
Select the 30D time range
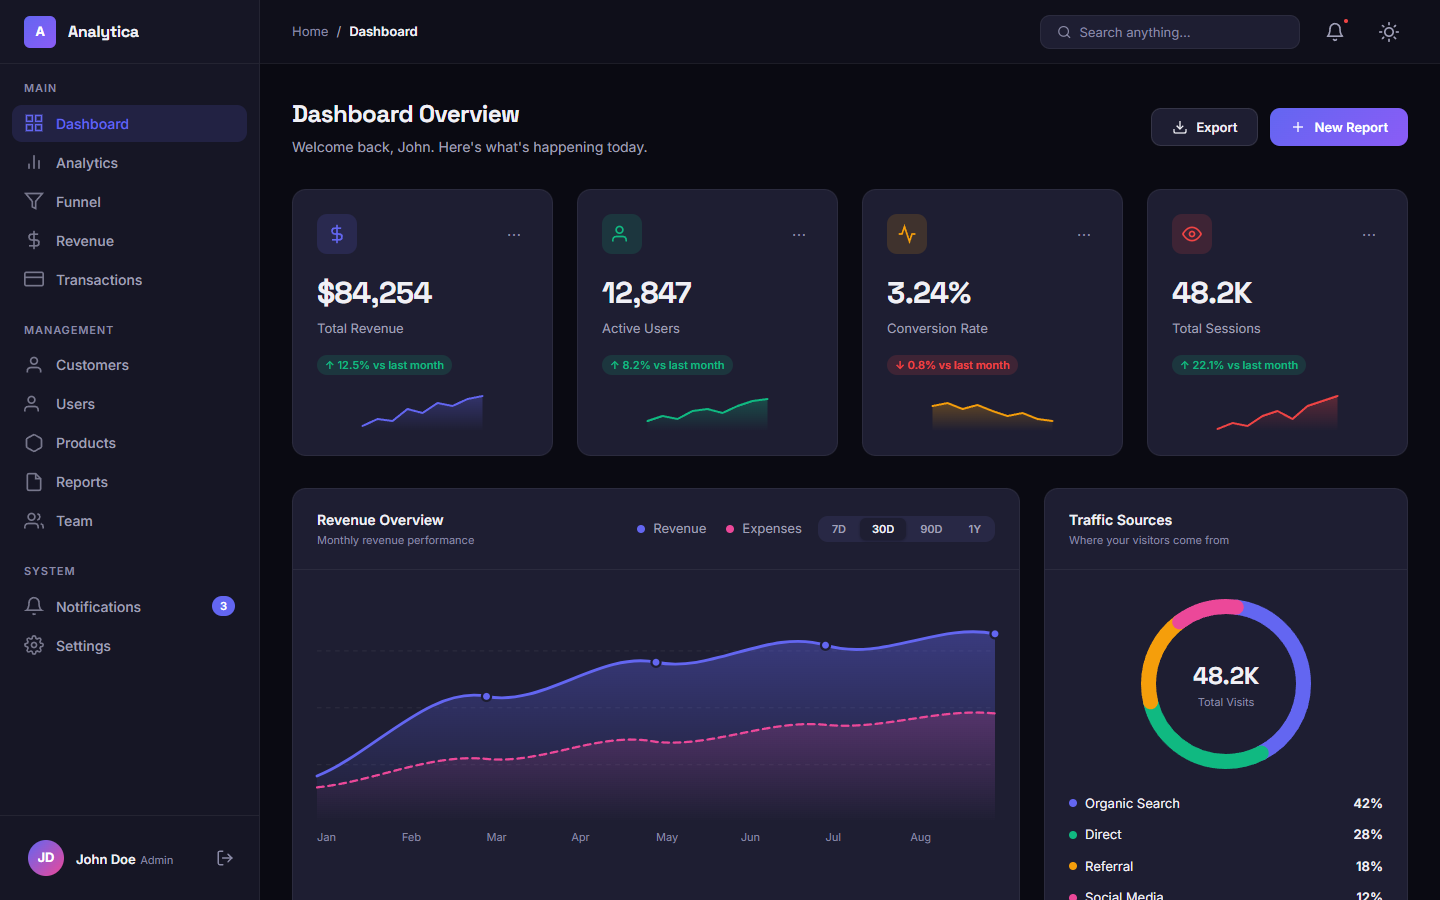click(x=883, y=529)
